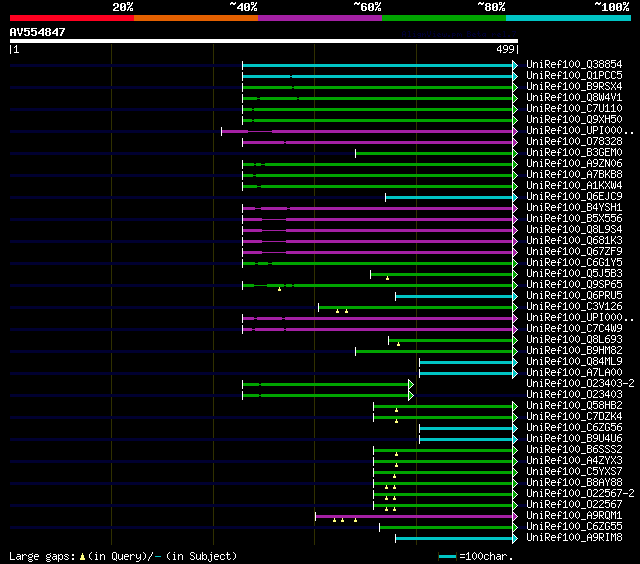
Task: Click on UniRef100_Q6EJC9
Action: (x=574, y=197)
